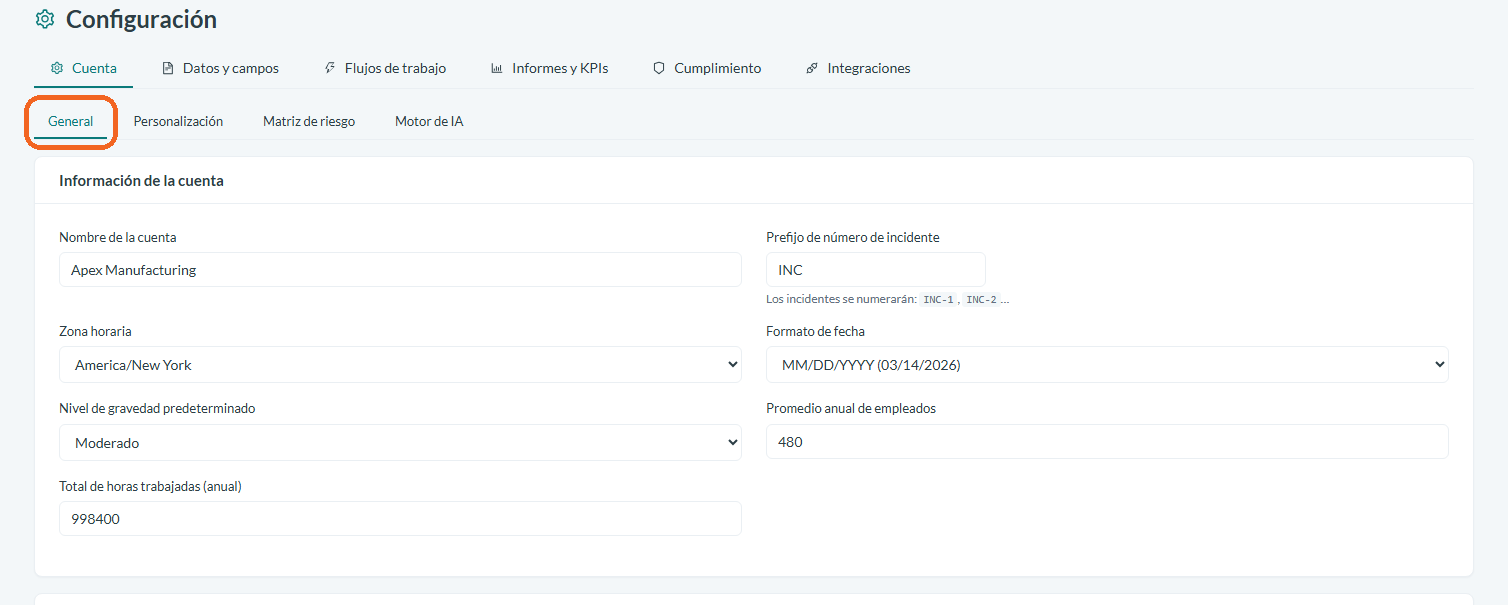Open the Zona horaria dropdown
Viewport: 1508px width, 605px height.
[400, 365]
